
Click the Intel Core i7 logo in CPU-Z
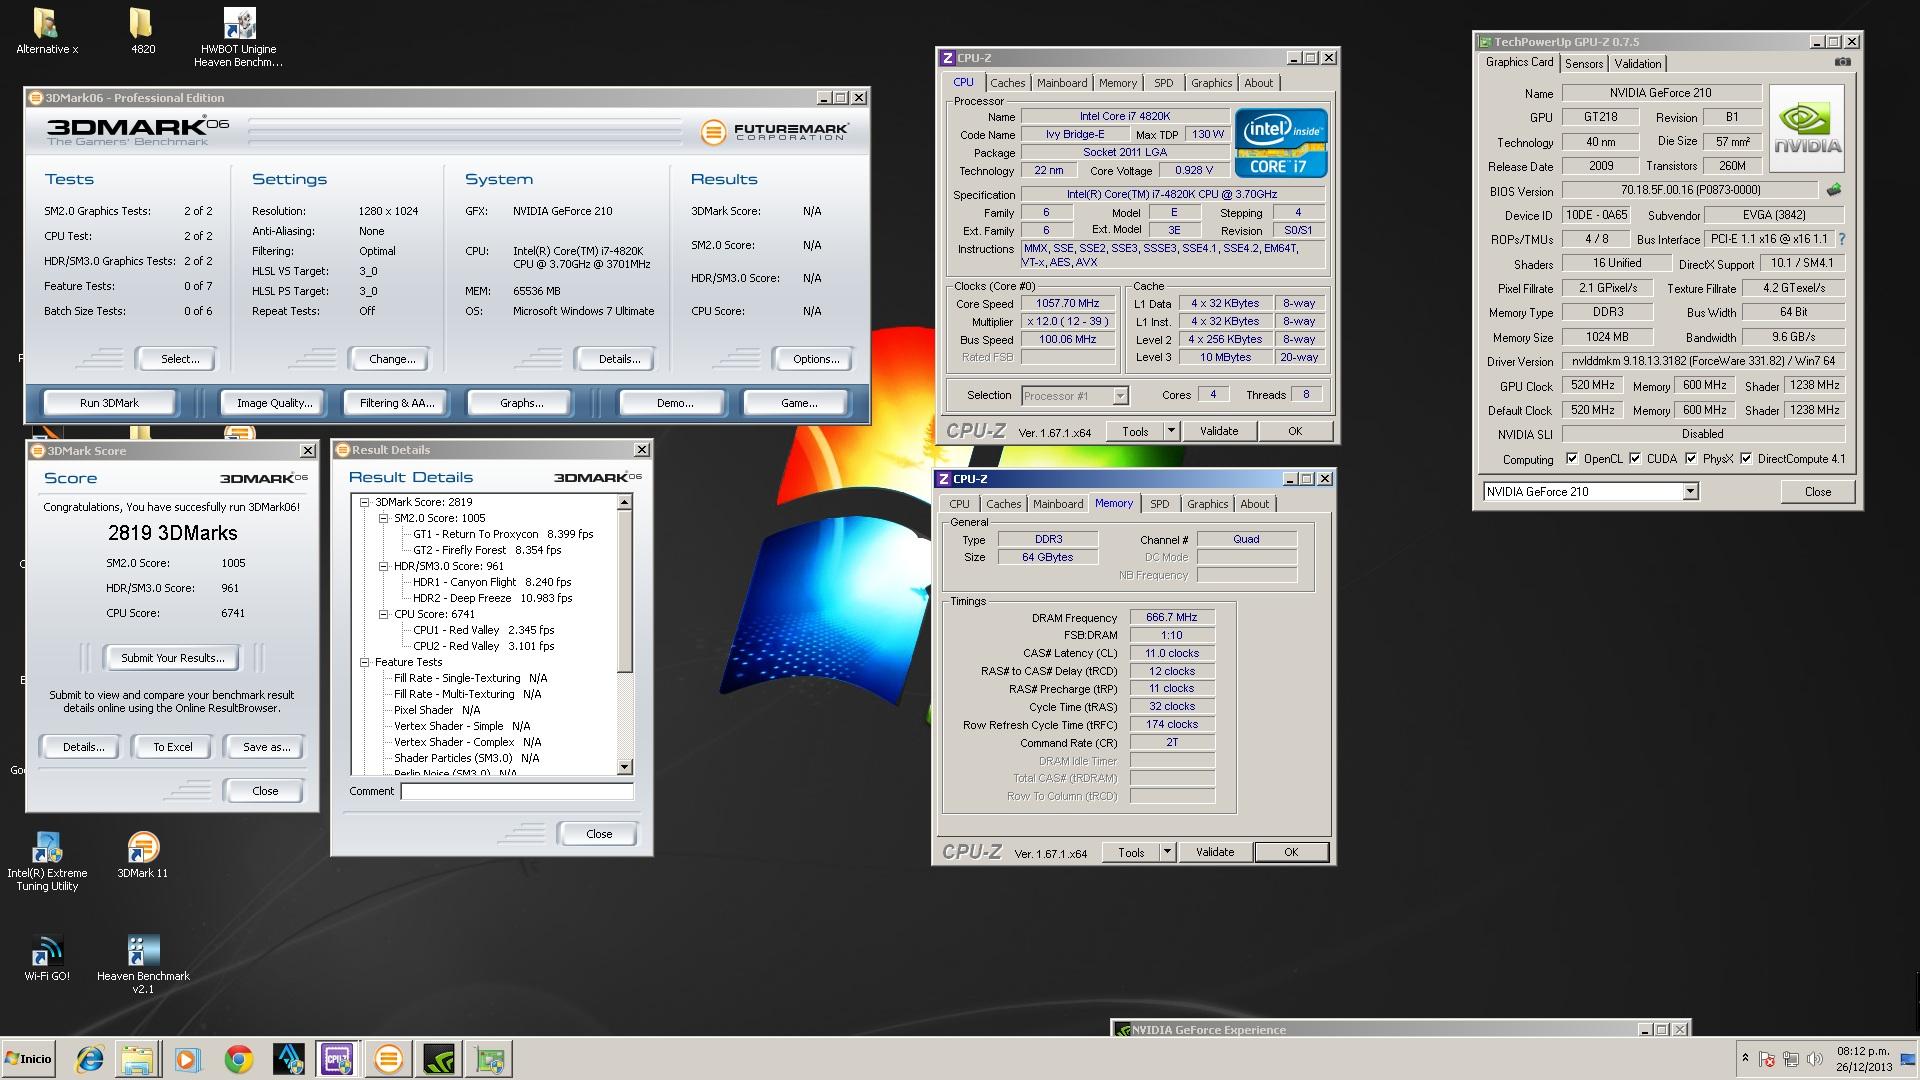pos(1280,142)
